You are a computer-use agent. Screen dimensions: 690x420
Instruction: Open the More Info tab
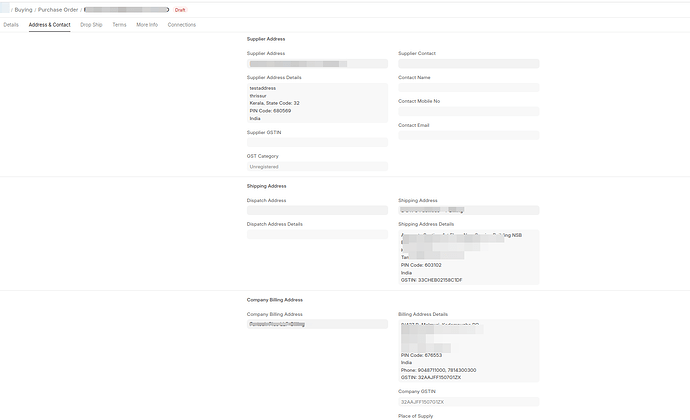(x=147, y=24)
